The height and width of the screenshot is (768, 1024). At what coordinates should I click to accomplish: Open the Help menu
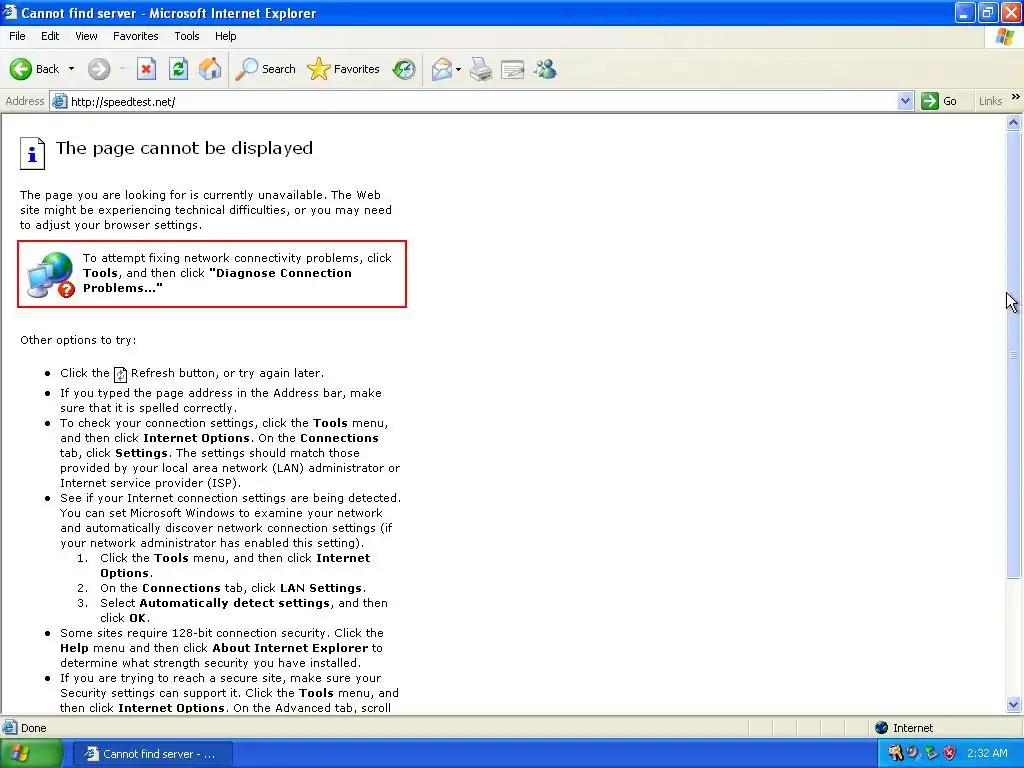(x=226, y=36)
